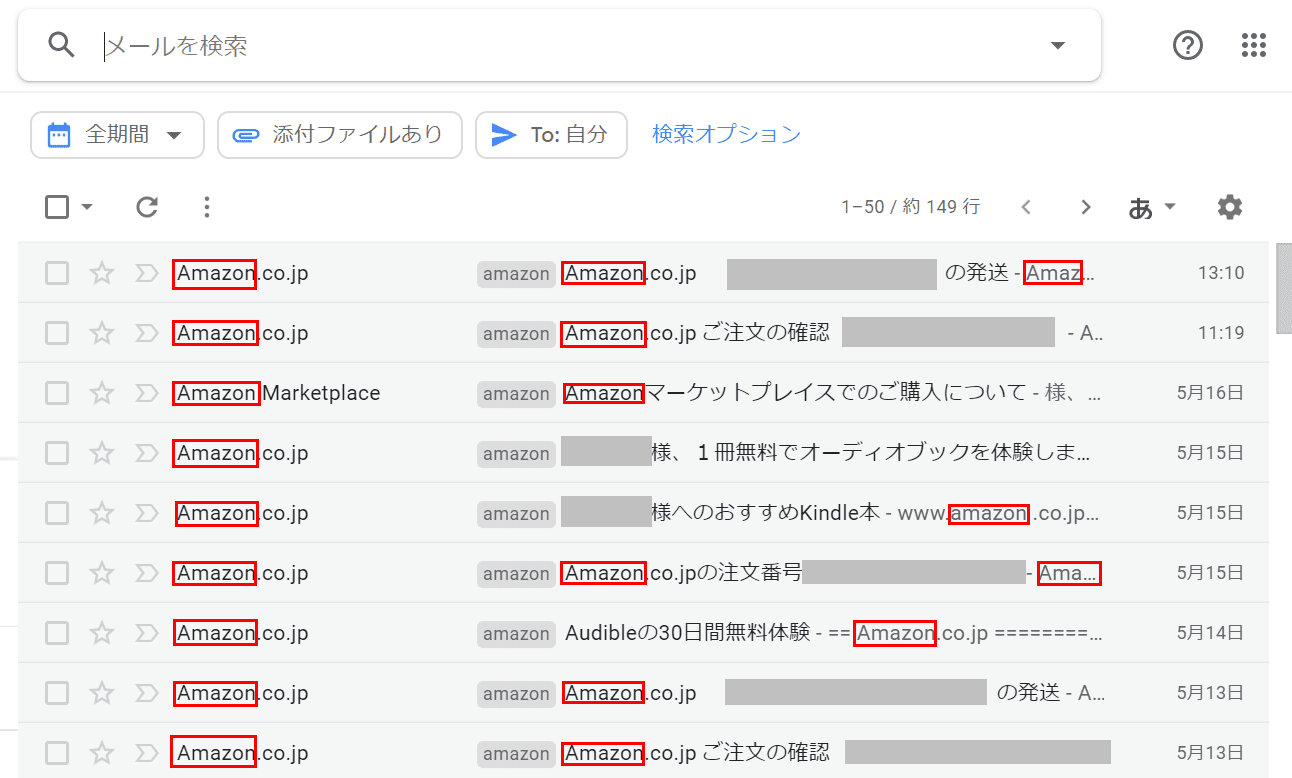Open the あ input tools dropdown
Screen dimensions: 1292x778
pyautogui.click(x=1152, y=207)
